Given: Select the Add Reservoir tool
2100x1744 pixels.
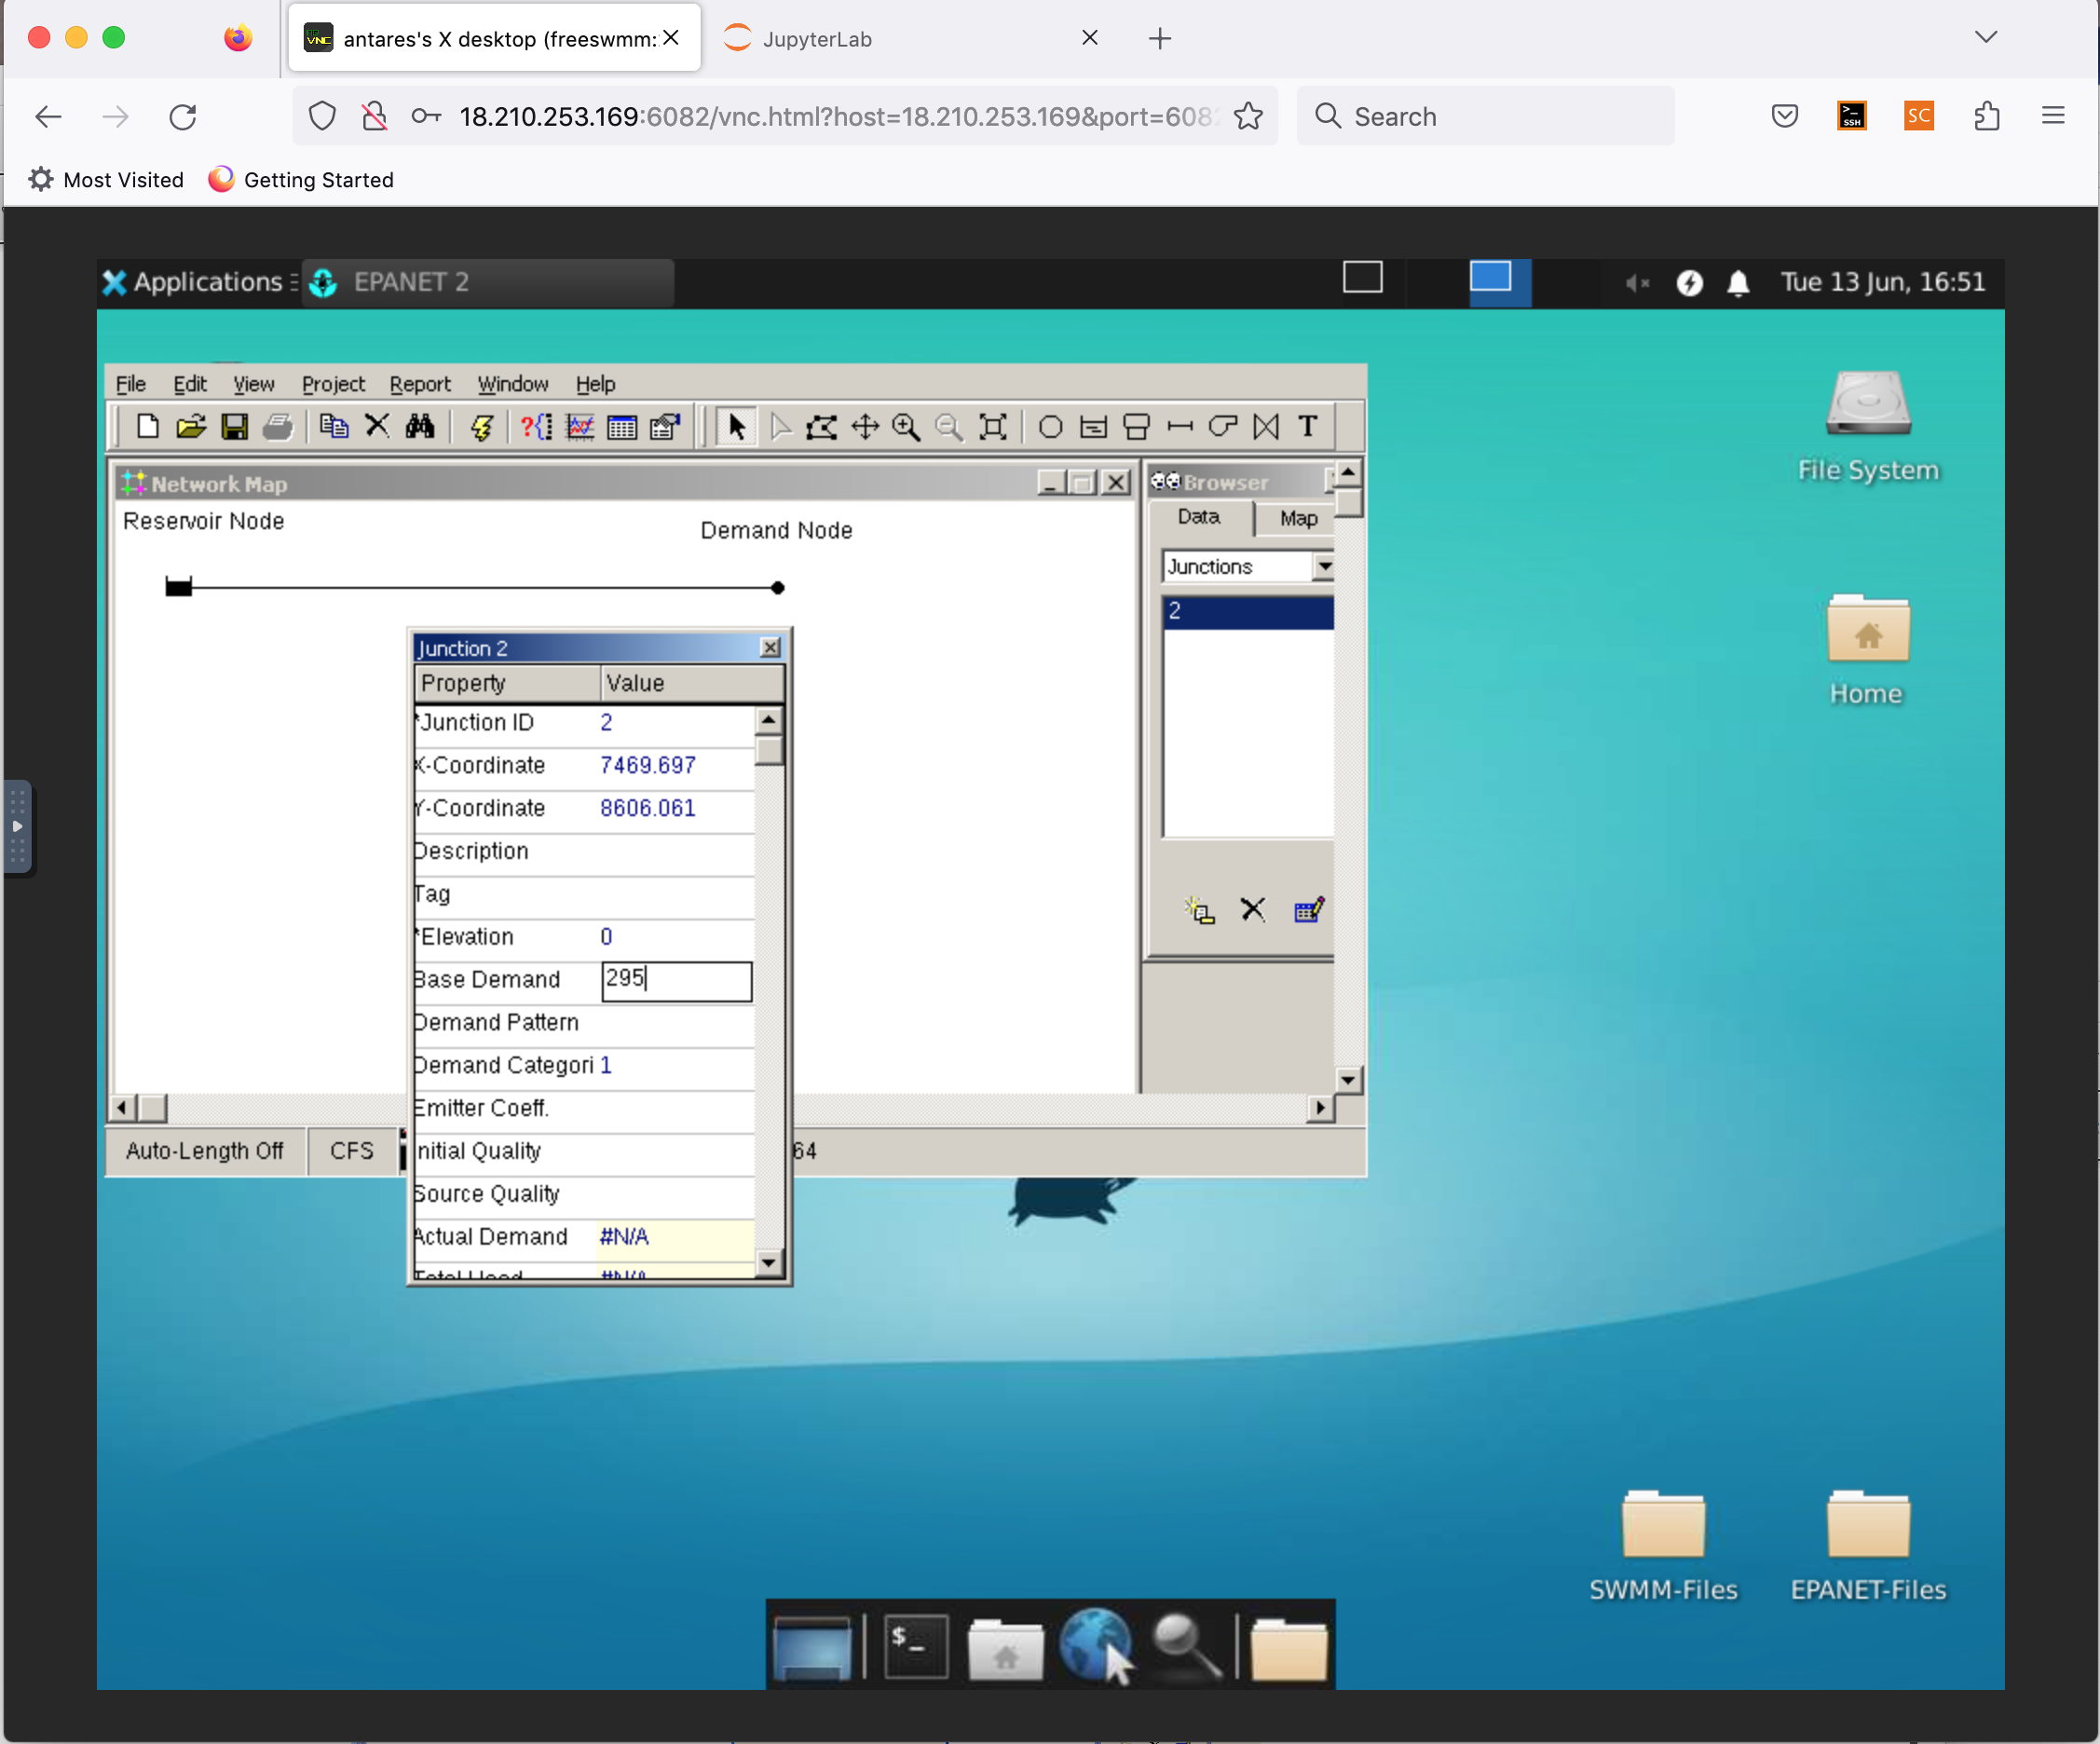Looking at the screenshot, I should 1094,427.
